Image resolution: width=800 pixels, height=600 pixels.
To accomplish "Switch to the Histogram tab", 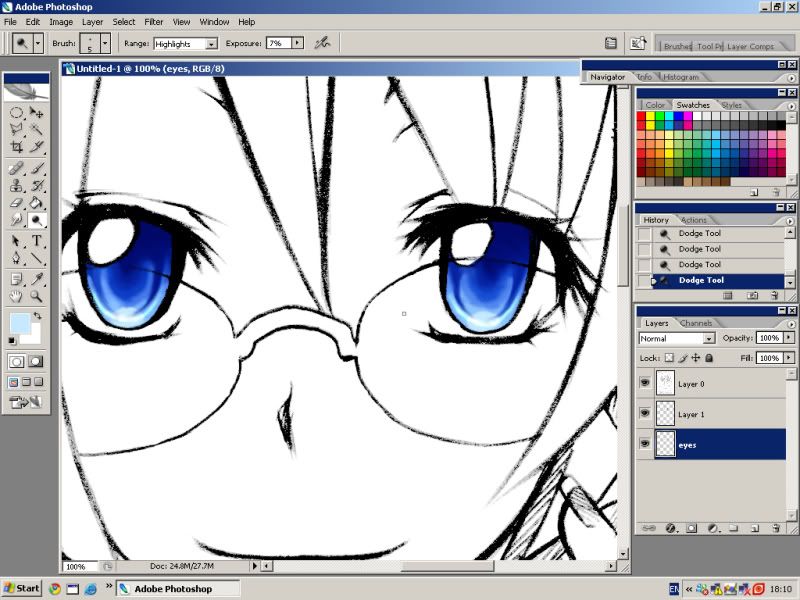I will click(681, 77).
